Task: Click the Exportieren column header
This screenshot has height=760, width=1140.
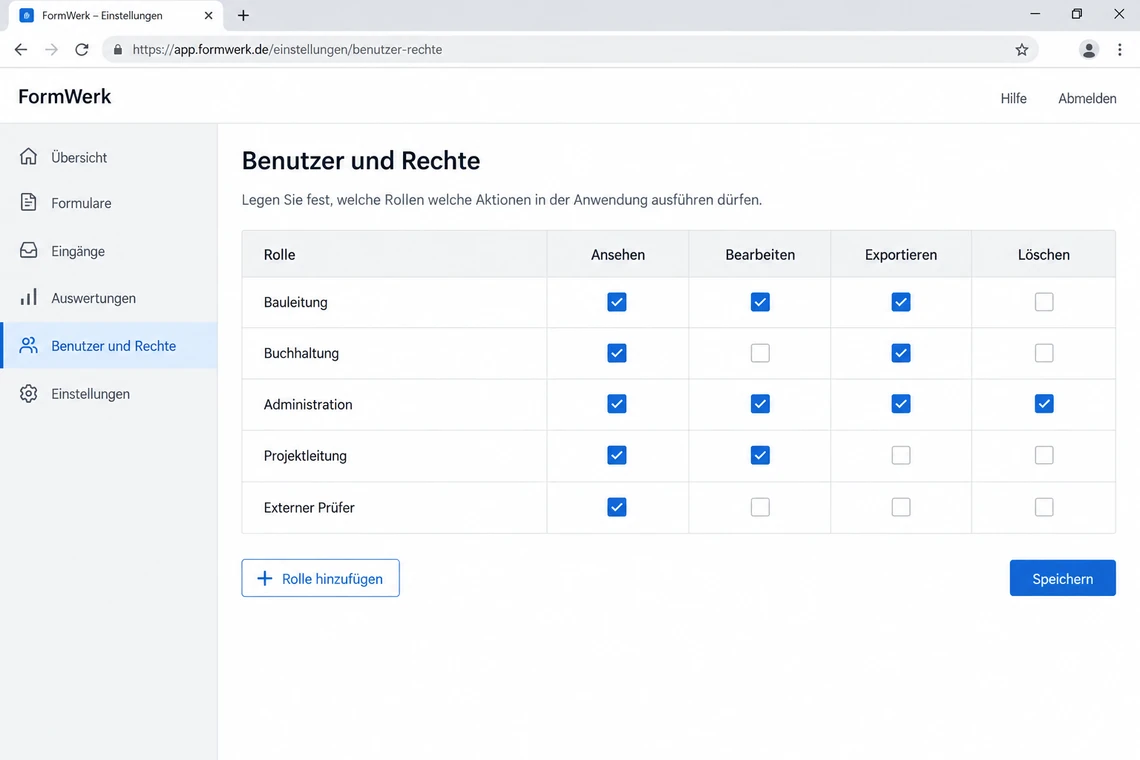Action: (901, 255)
